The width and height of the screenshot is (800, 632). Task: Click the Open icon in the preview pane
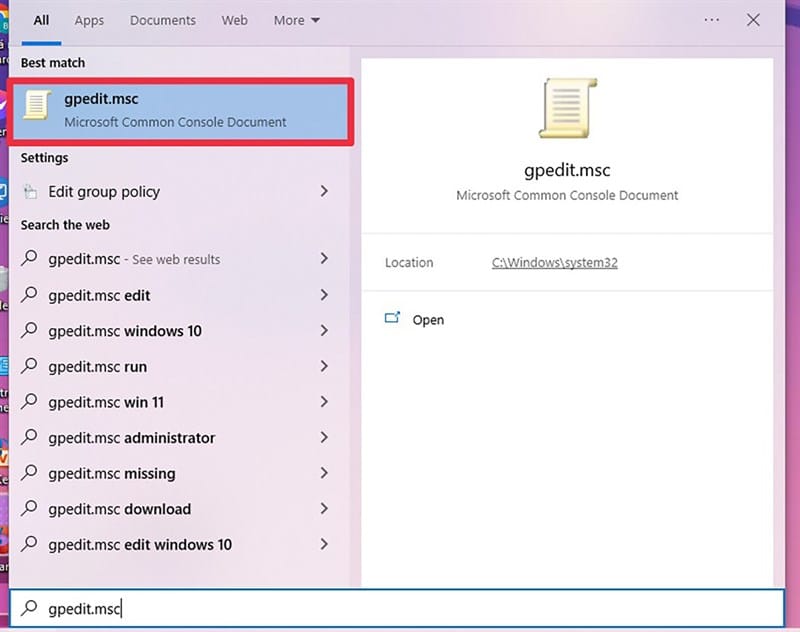392,318
